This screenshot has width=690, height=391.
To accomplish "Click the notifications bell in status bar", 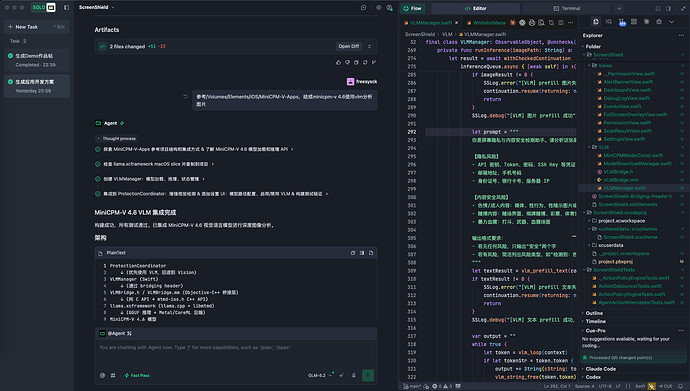I will pos(680,386).
